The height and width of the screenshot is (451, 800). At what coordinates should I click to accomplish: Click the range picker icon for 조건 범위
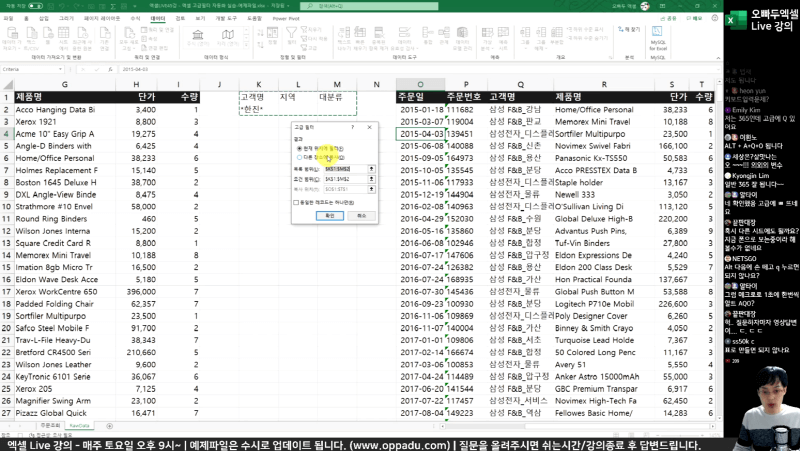click(372, 179)
